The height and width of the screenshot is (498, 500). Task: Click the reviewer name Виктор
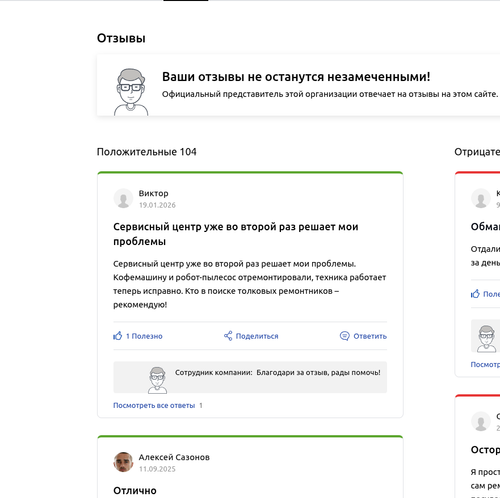[x=153, y=193]
